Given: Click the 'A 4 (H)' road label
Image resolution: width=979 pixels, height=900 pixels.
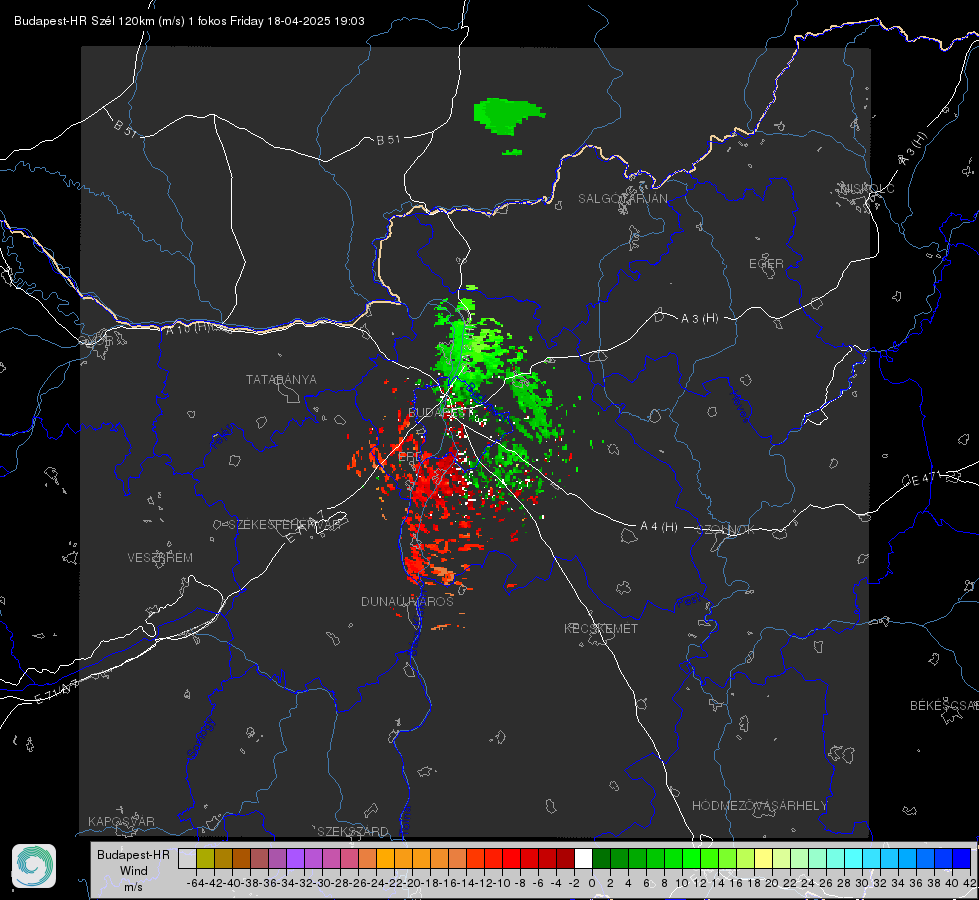Looking at the screenshot, I should tap(659, 527).
